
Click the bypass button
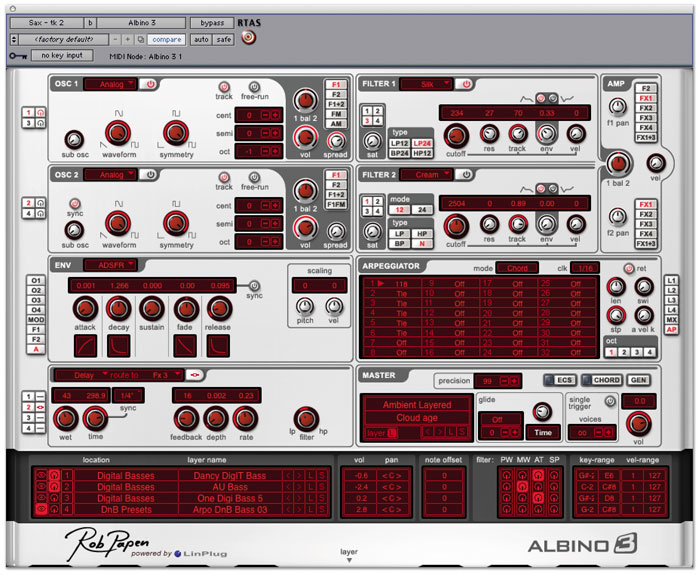tap(212, 23)
